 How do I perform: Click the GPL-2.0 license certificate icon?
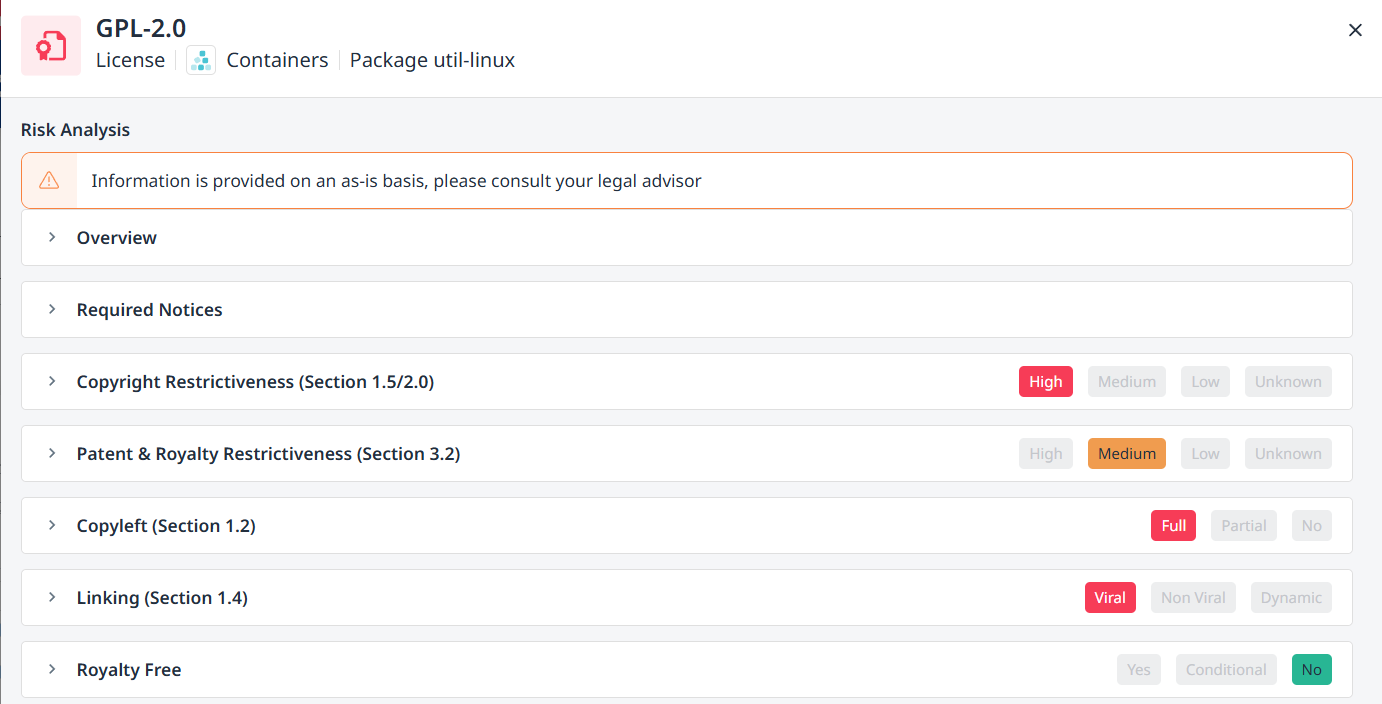click(x=51, y=46)
